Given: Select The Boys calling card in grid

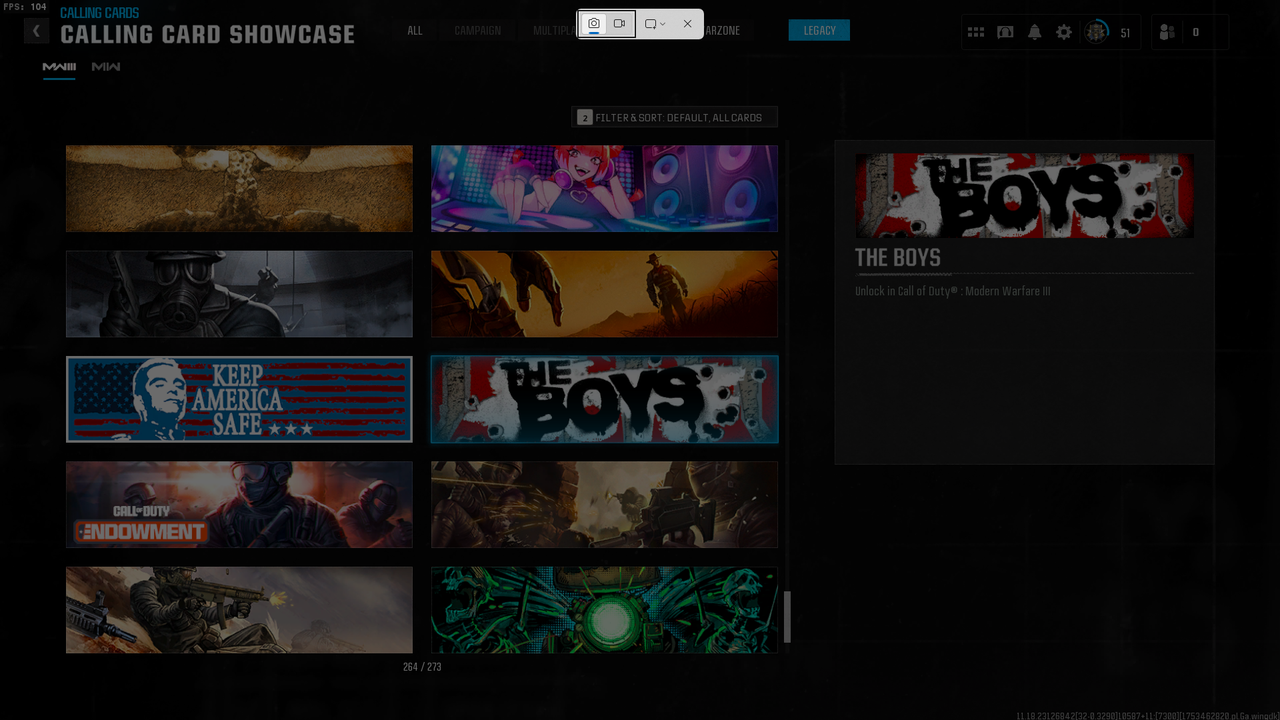Looking at the screenshot, I should click(604, 399).
